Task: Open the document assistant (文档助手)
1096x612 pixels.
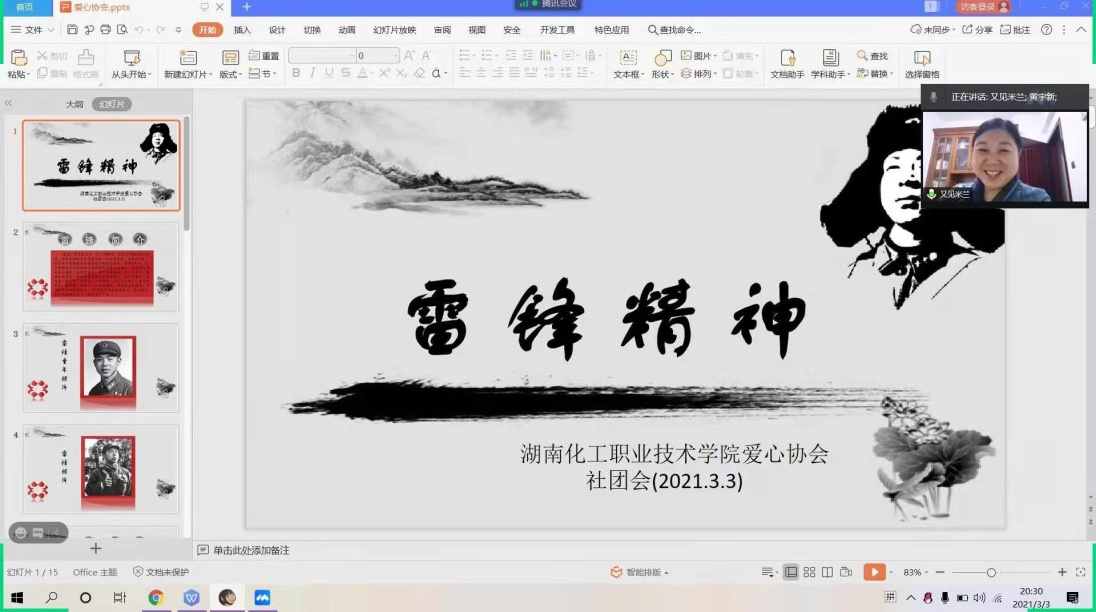Action: coord(787,63)
